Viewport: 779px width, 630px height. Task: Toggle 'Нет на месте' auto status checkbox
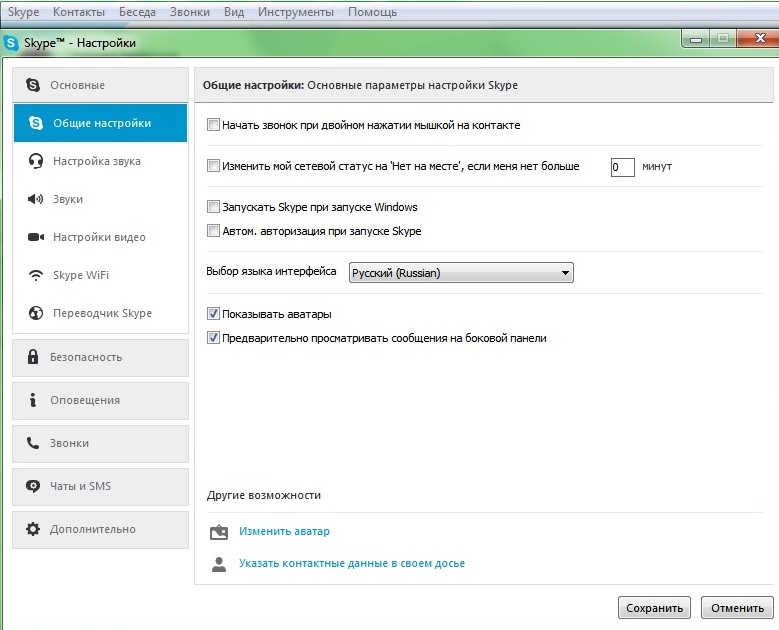[x=213, y=165]
